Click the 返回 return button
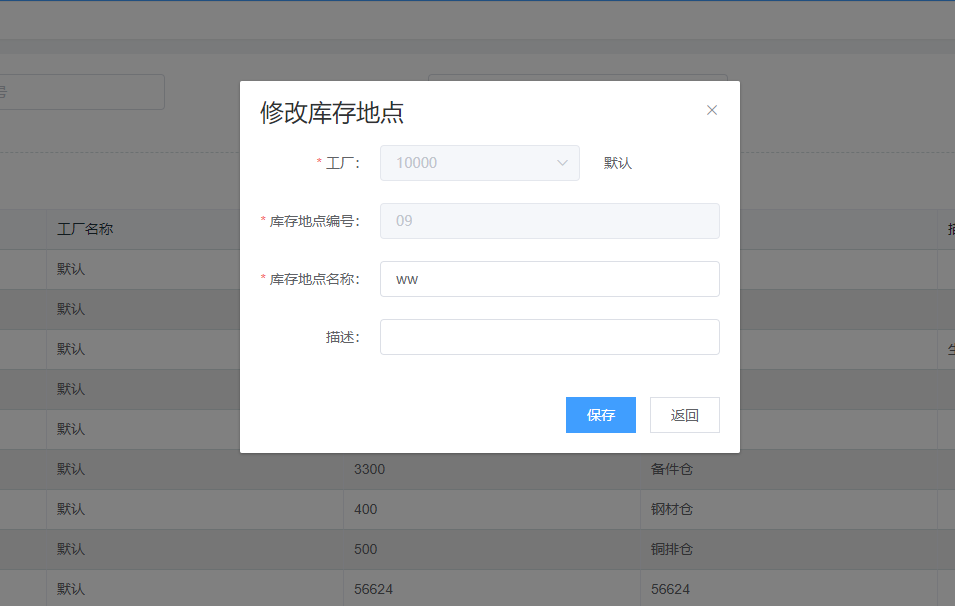The width and height of the screenshot is (955, 606). point(684,414)
